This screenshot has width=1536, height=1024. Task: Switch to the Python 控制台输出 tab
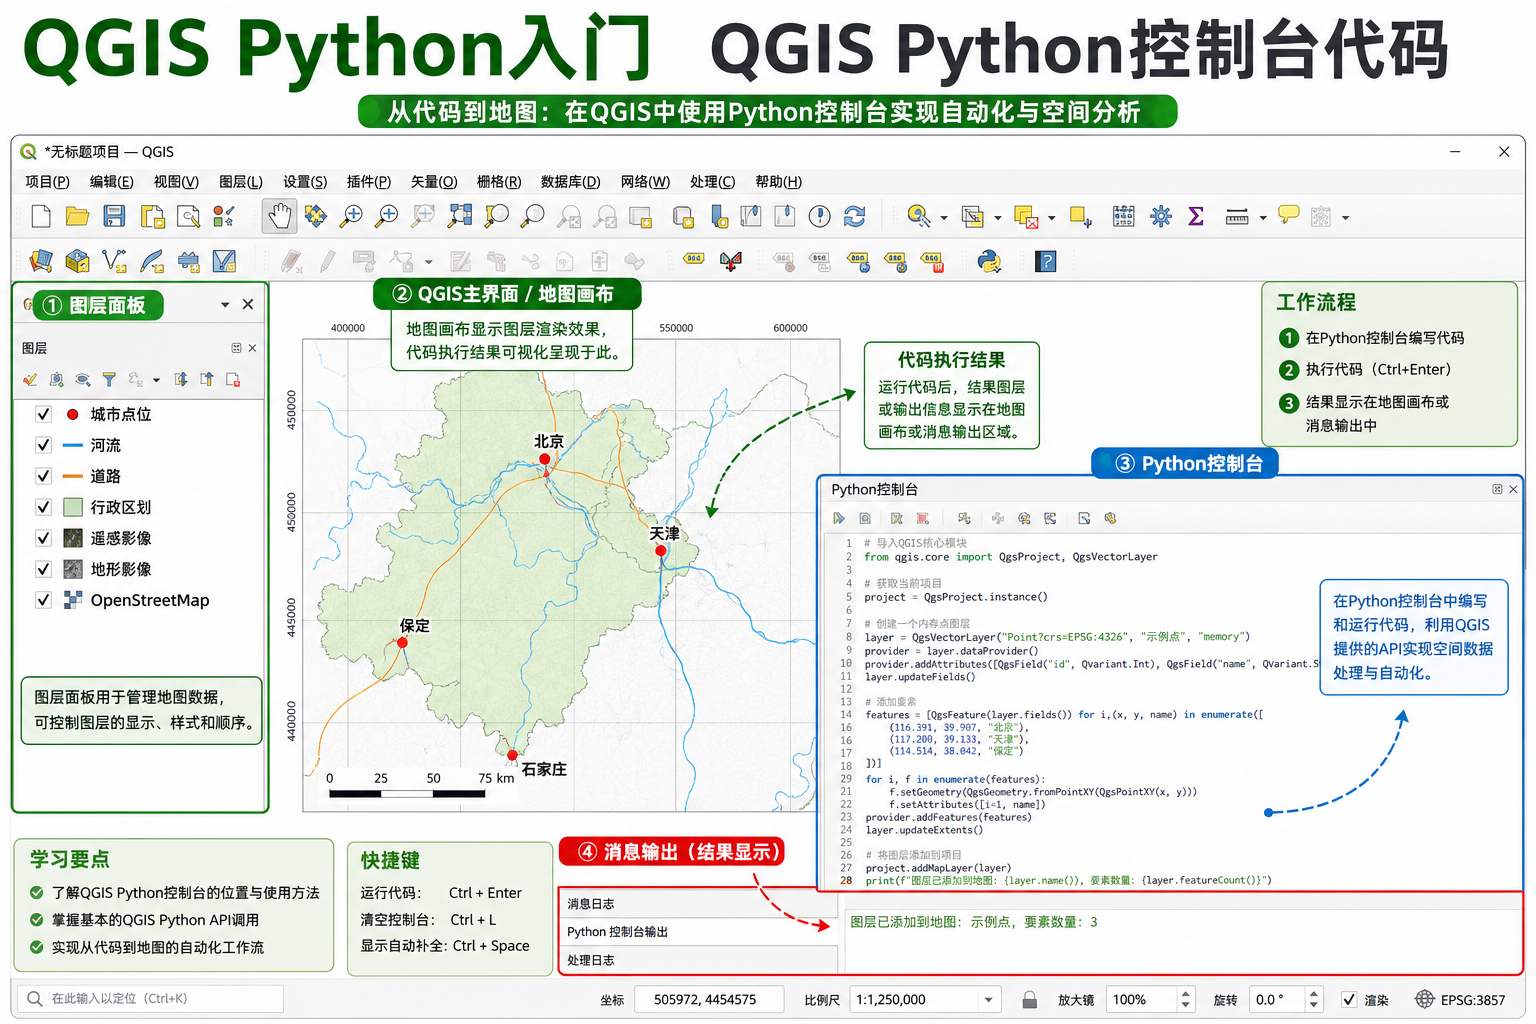(697, 932)
